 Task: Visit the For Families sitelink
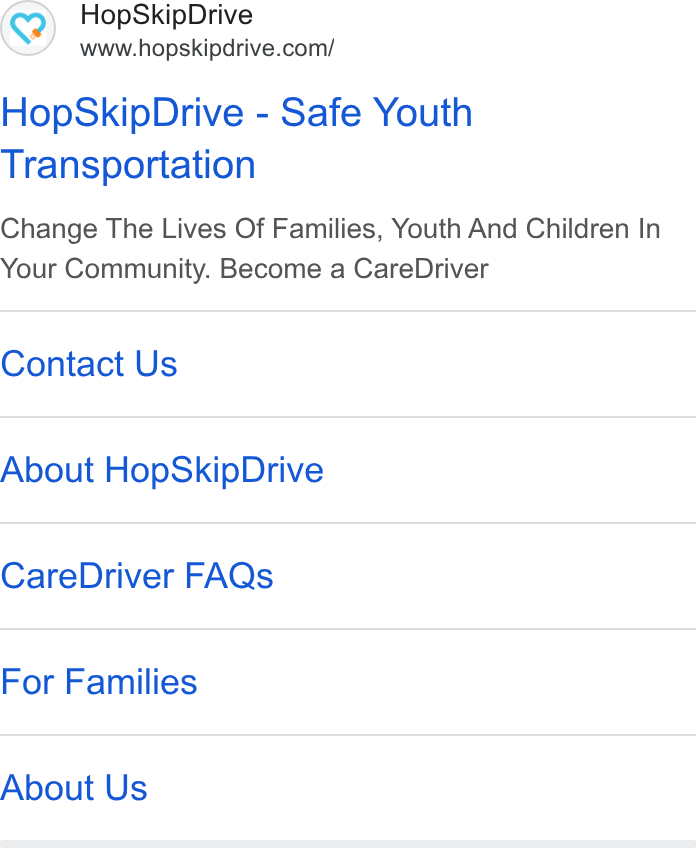point(99,682)
